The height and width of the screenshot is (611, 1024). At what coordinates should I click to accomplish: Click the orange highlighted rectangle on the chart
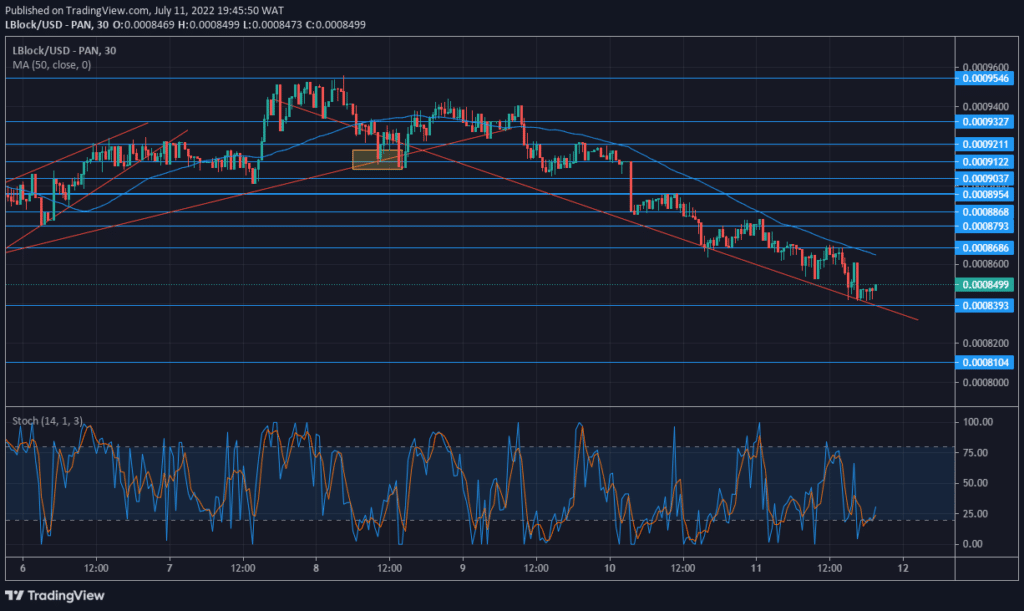[x=377, y=159]
